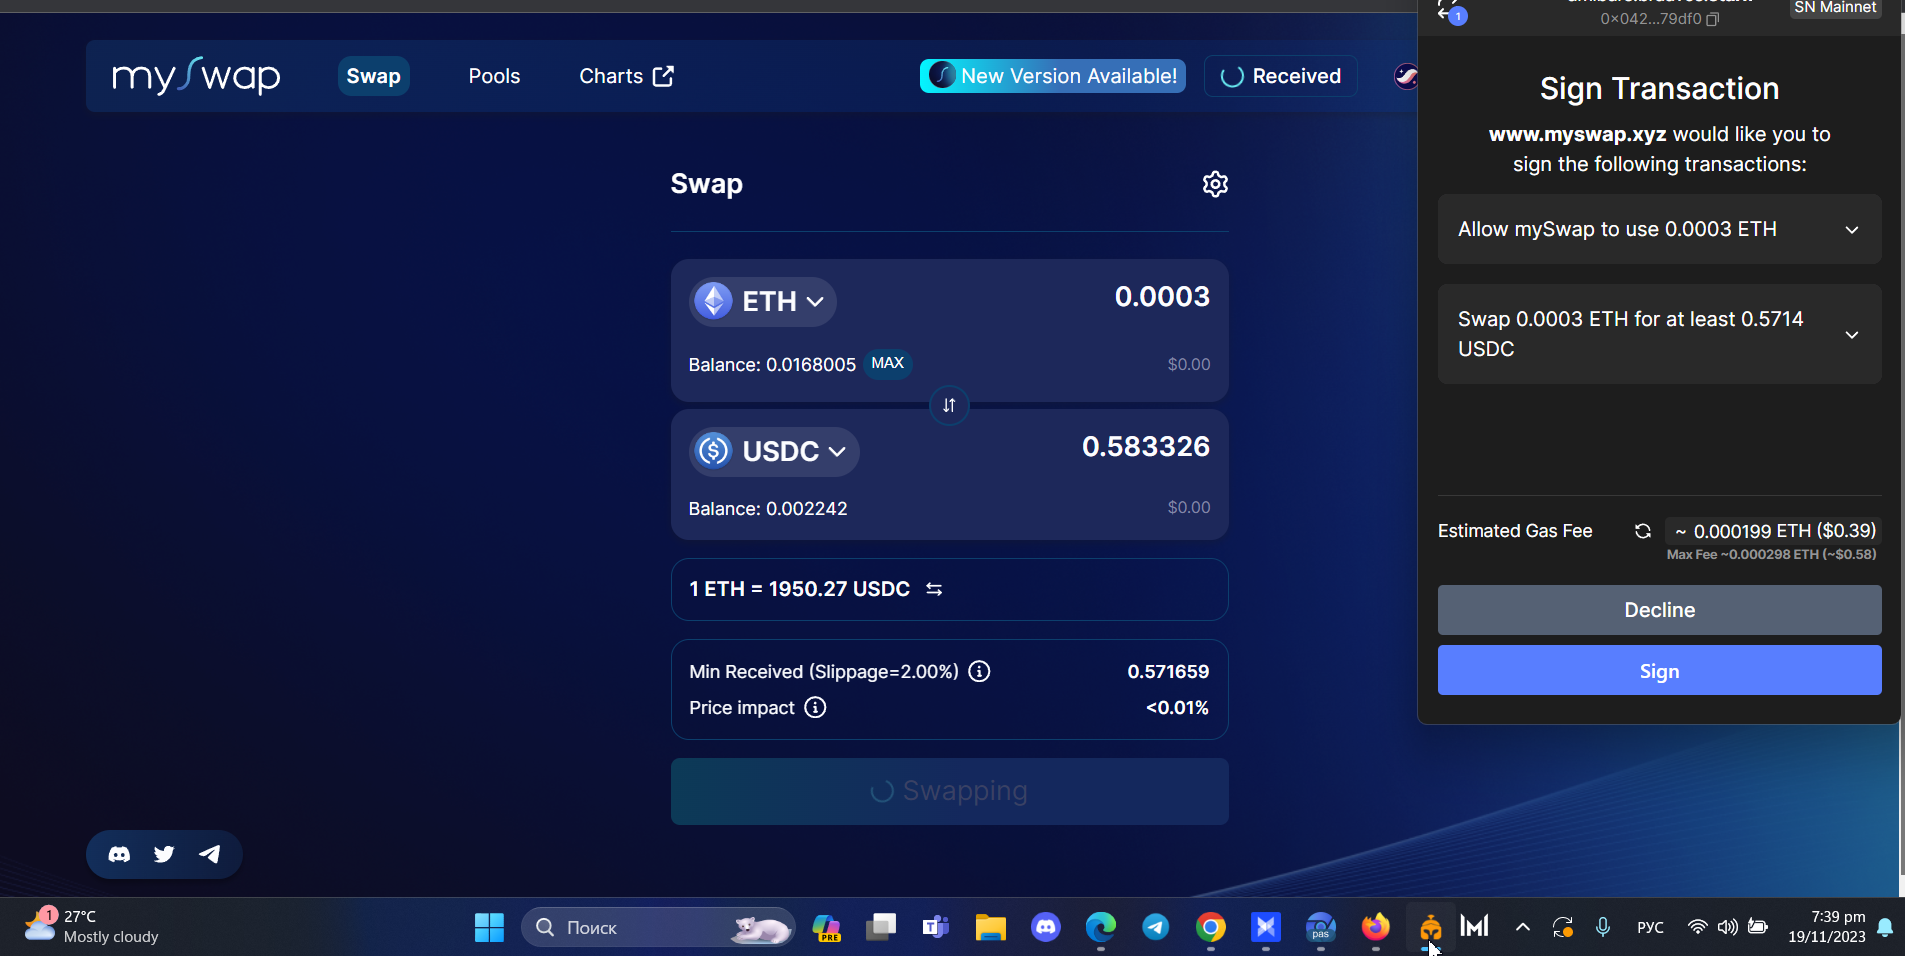Open File Explorer from the taskbar

991,928
